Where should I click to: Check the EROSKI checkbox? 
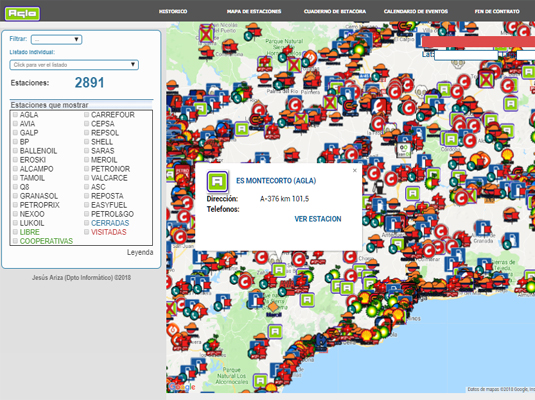tap(15, 160)
